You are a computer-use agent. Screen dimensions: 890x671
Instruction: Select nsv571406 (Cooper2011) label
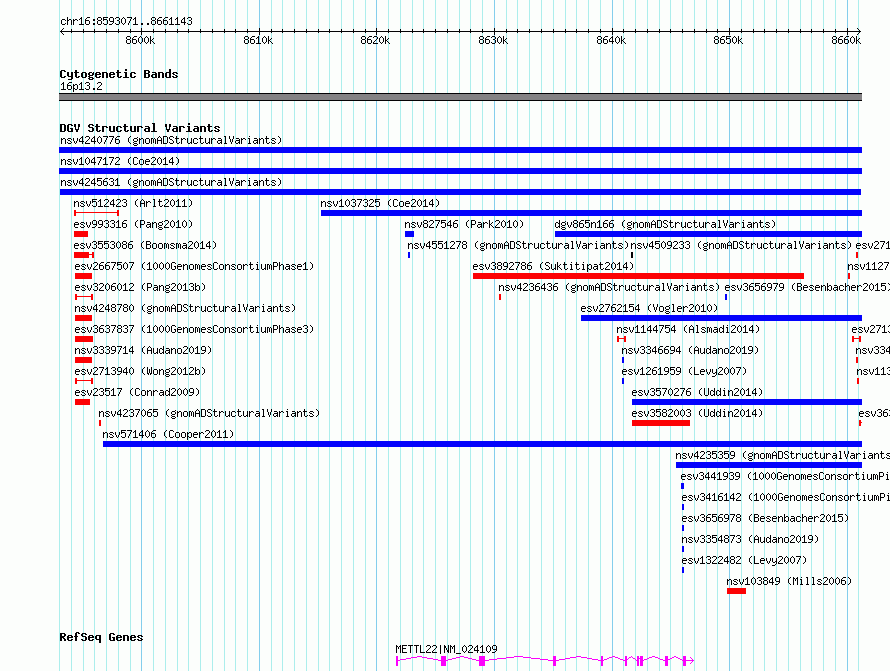[168, 434]
